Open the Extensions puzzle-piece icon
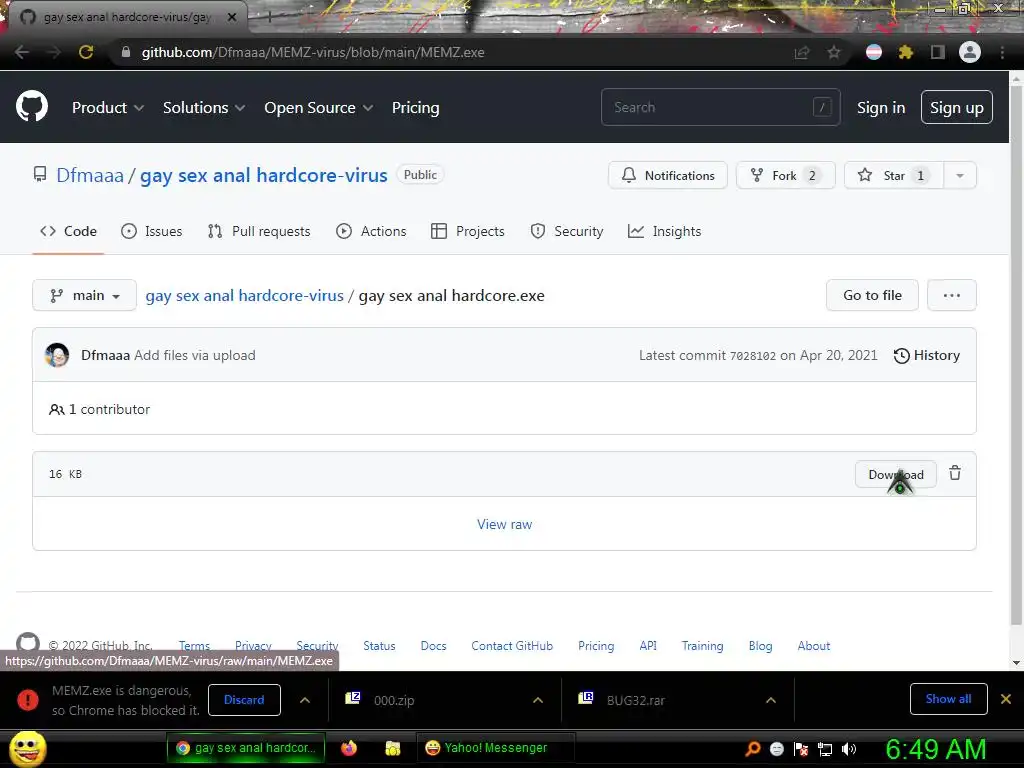1024x768 pixels. [x=906, y=52]
